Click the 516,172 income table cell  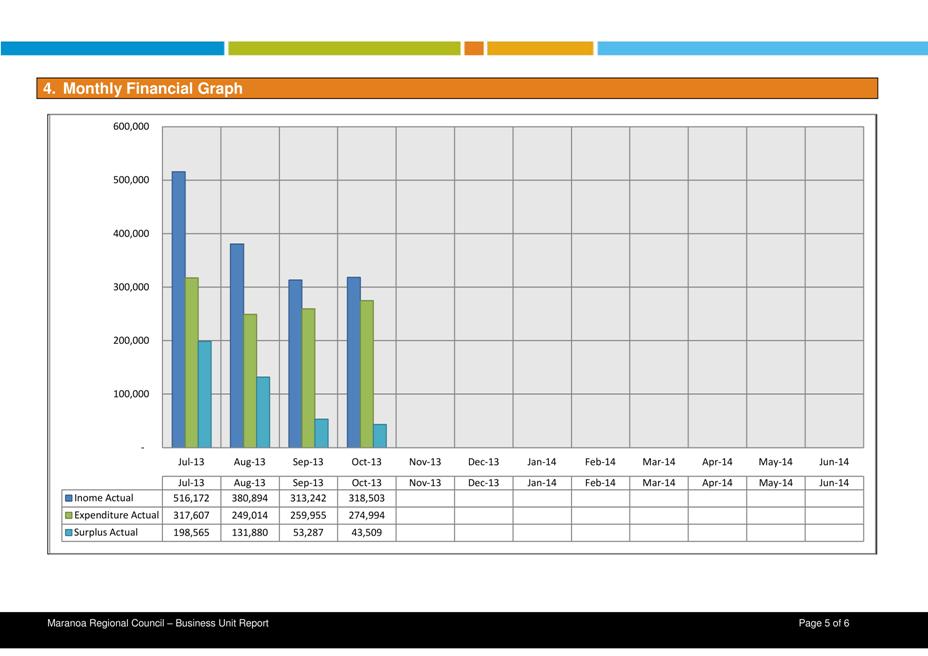tap(191, 498)
